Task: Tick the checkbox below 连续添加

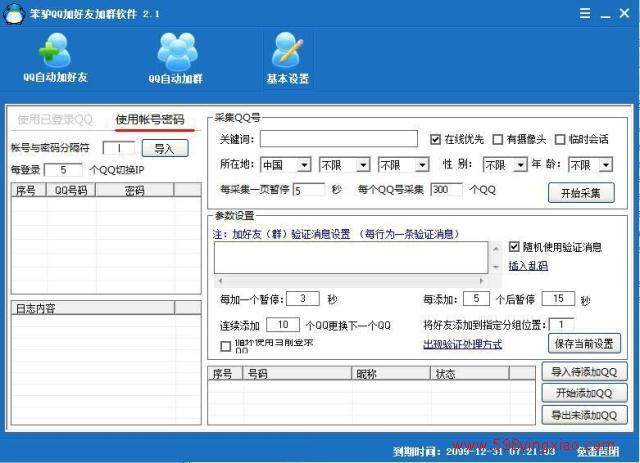Action: point(225,346)
